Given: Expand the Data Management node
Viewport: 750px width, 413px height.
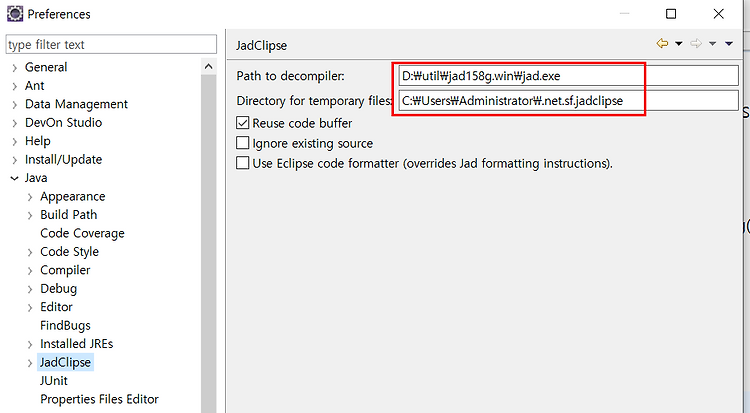Looking at the screenshot, I should point(14,104).
